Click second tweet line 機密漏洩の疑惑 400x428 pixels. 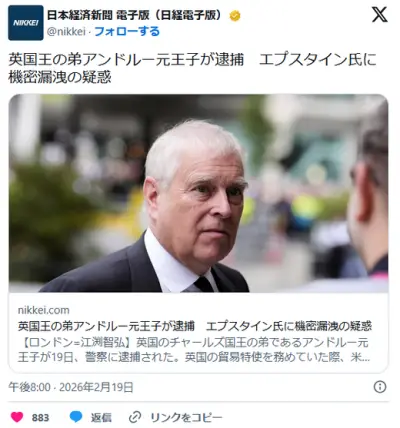[60, 78]
